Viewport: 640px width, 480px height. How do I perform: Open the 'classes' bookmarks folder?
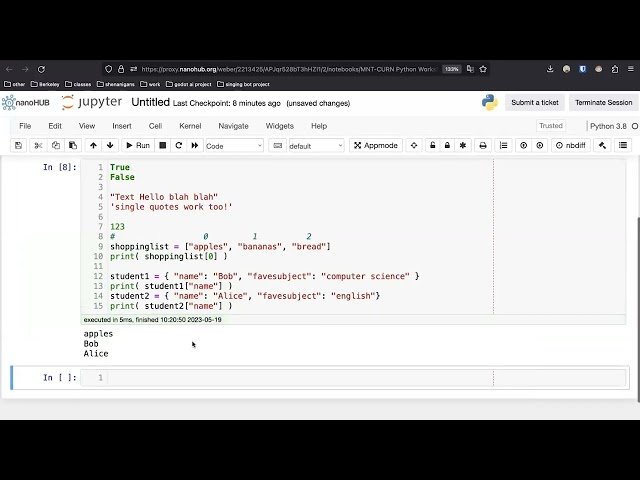[78, 84]
